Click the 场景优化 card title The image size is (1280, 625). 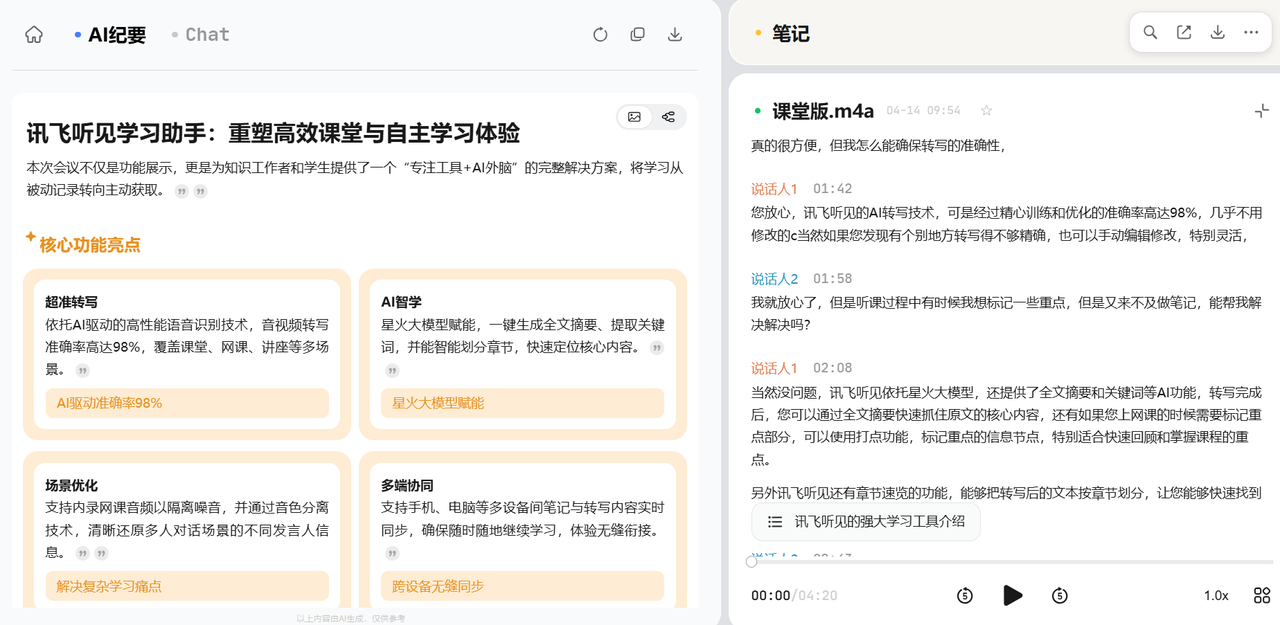point(71,485)
